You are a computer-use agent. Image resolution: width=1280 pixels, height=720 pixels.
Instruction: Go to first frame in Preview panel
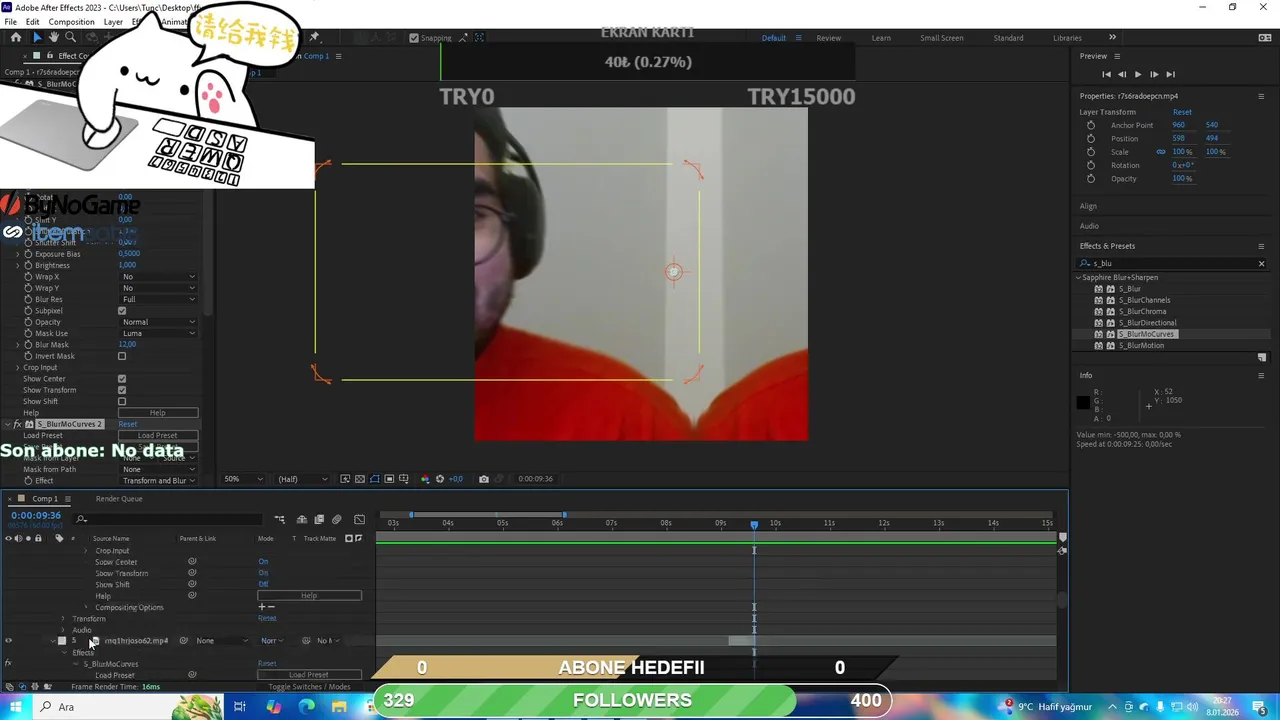(x=1106, y=74)
